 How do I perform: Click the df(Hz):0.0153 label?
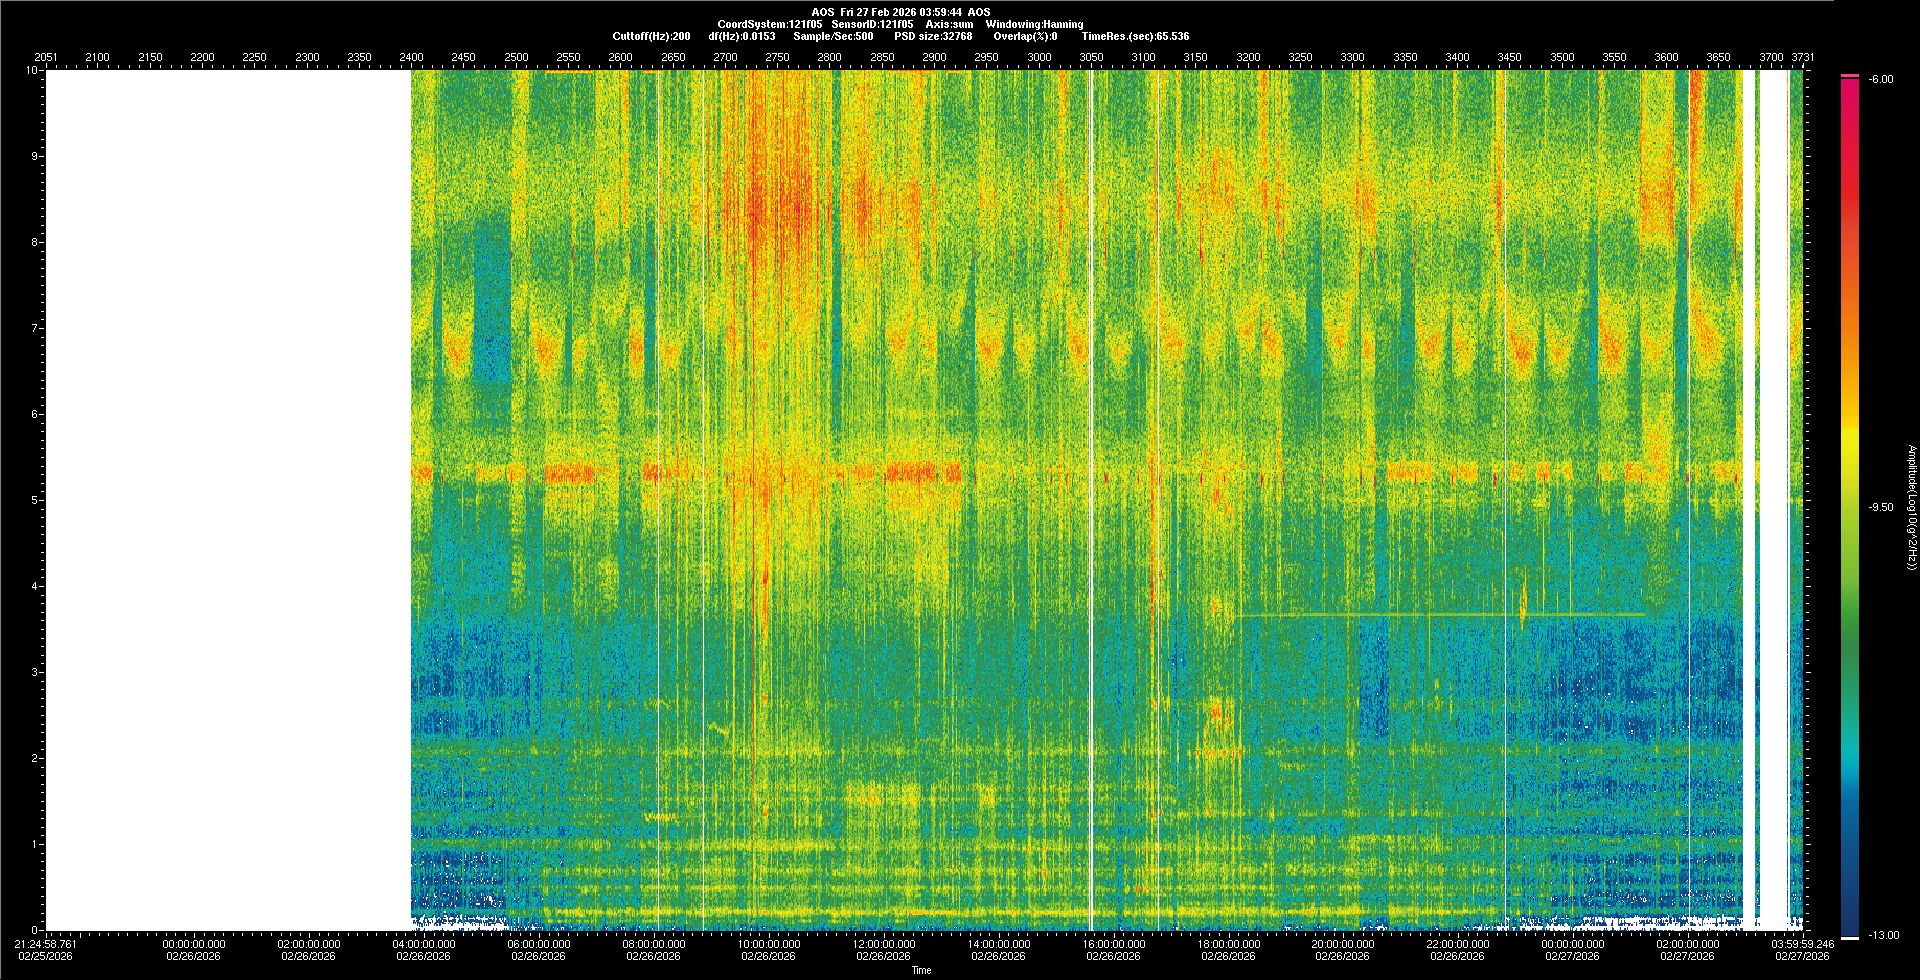pos(741,36)
